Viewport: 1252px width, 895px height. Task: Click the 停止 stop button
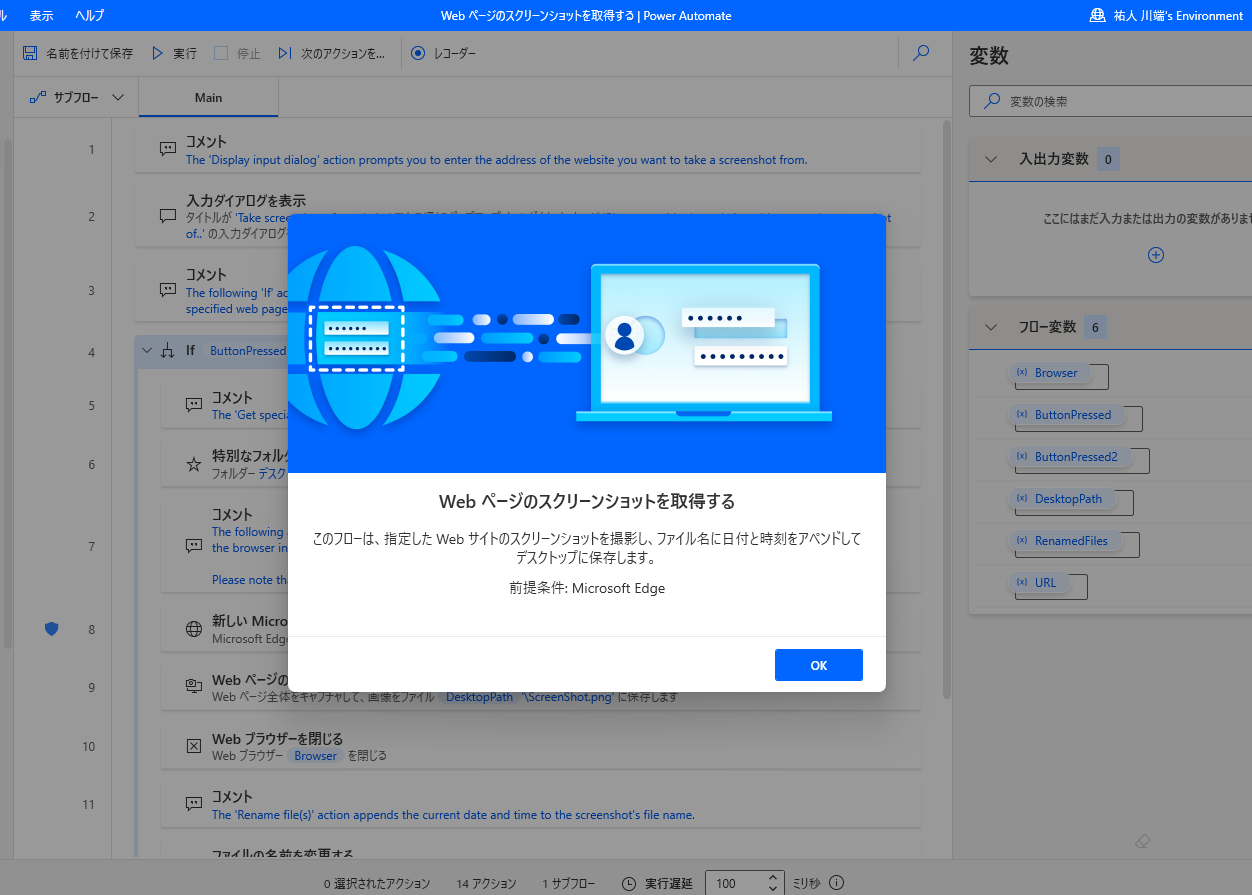click(x=238, y=53)
